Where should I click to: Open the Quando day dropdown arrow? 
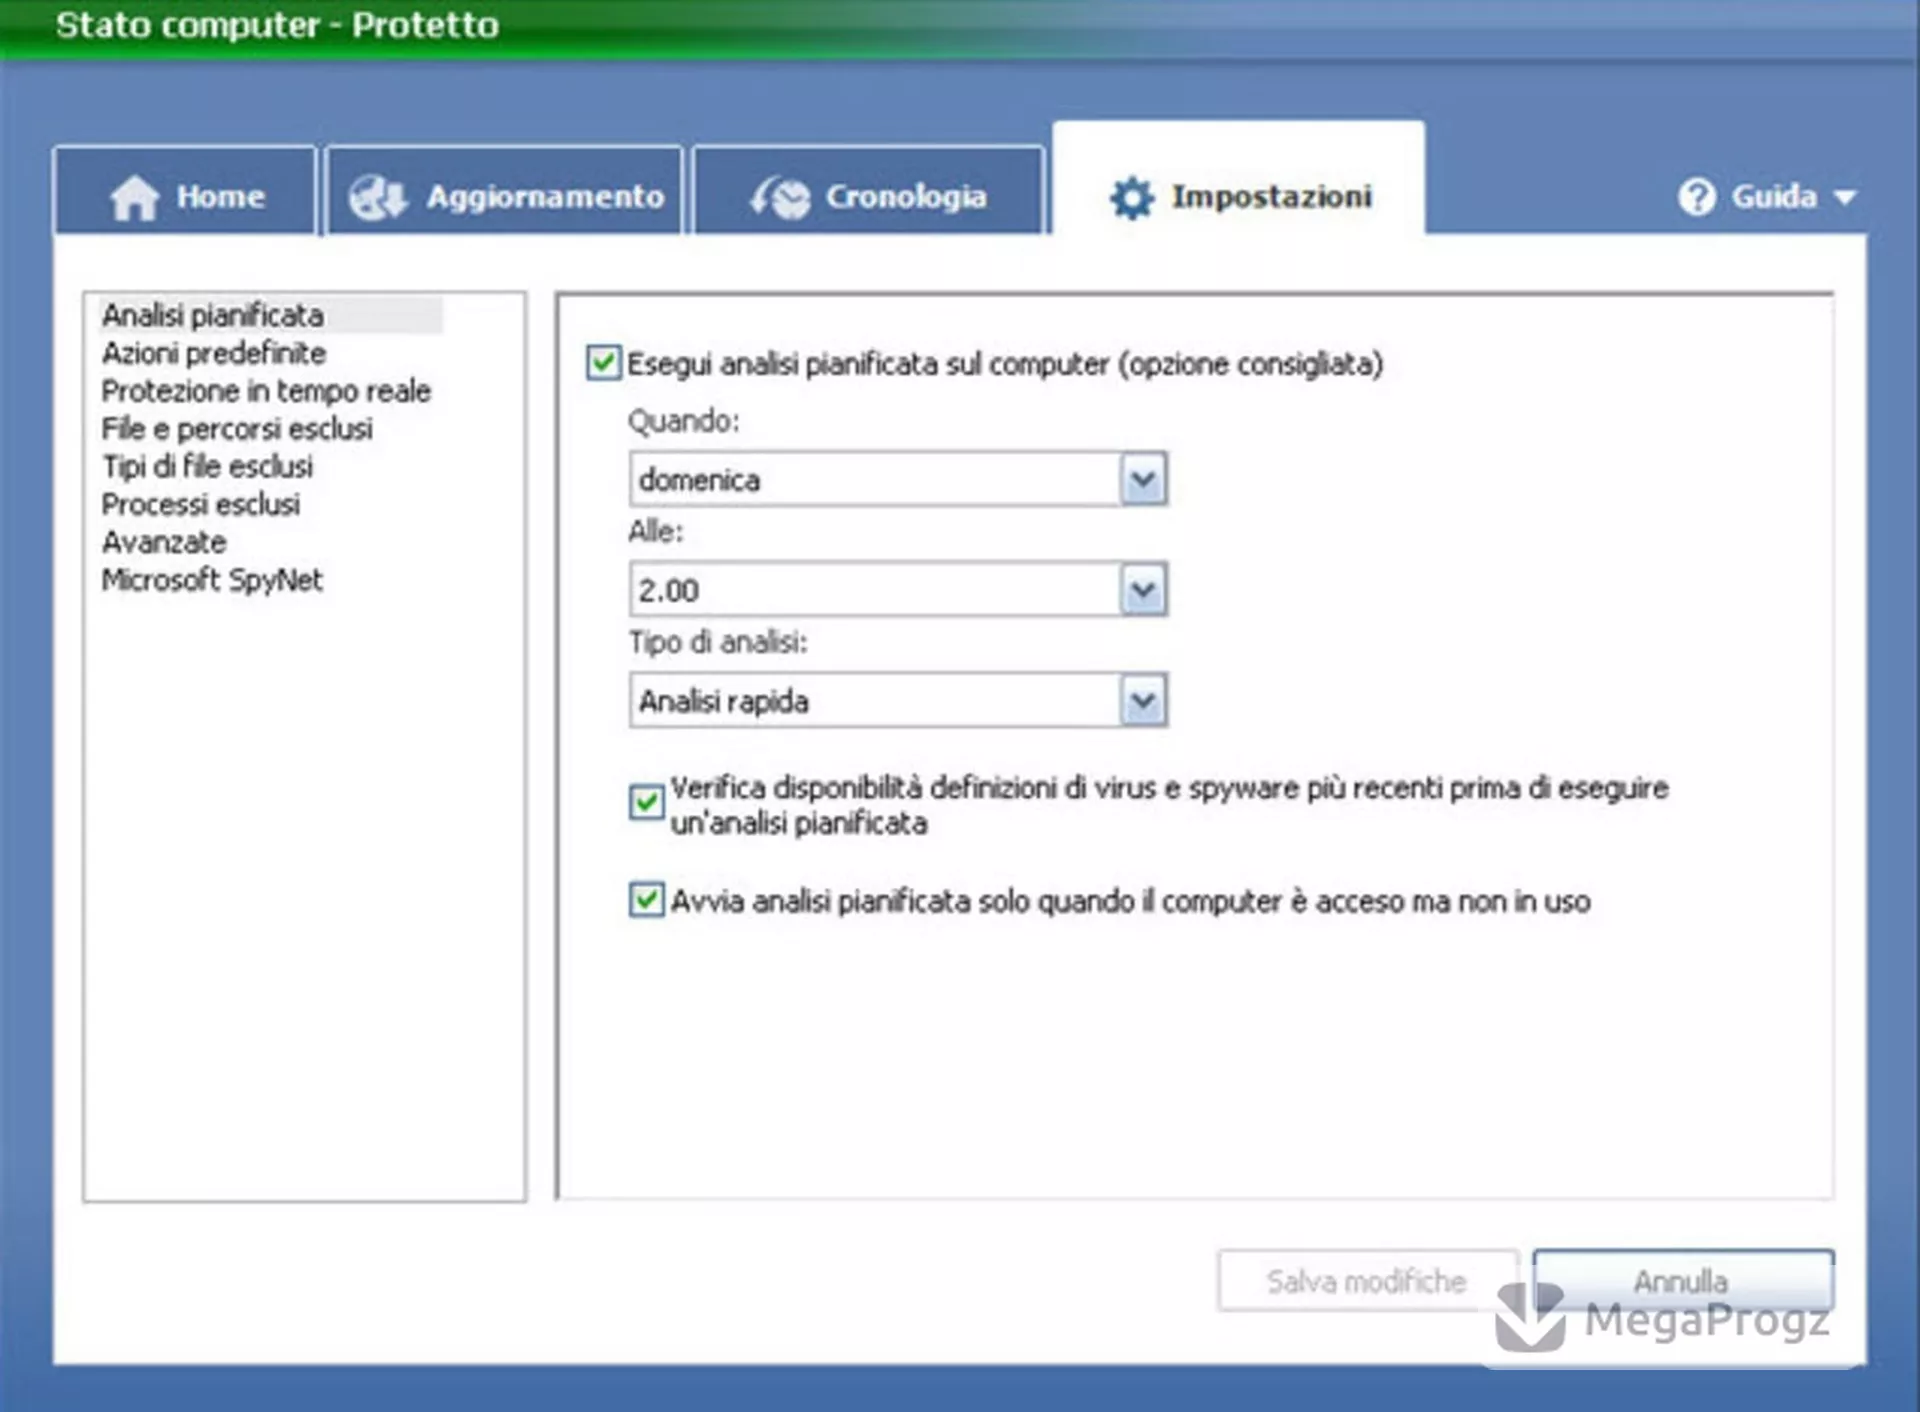click(1143, 479)
